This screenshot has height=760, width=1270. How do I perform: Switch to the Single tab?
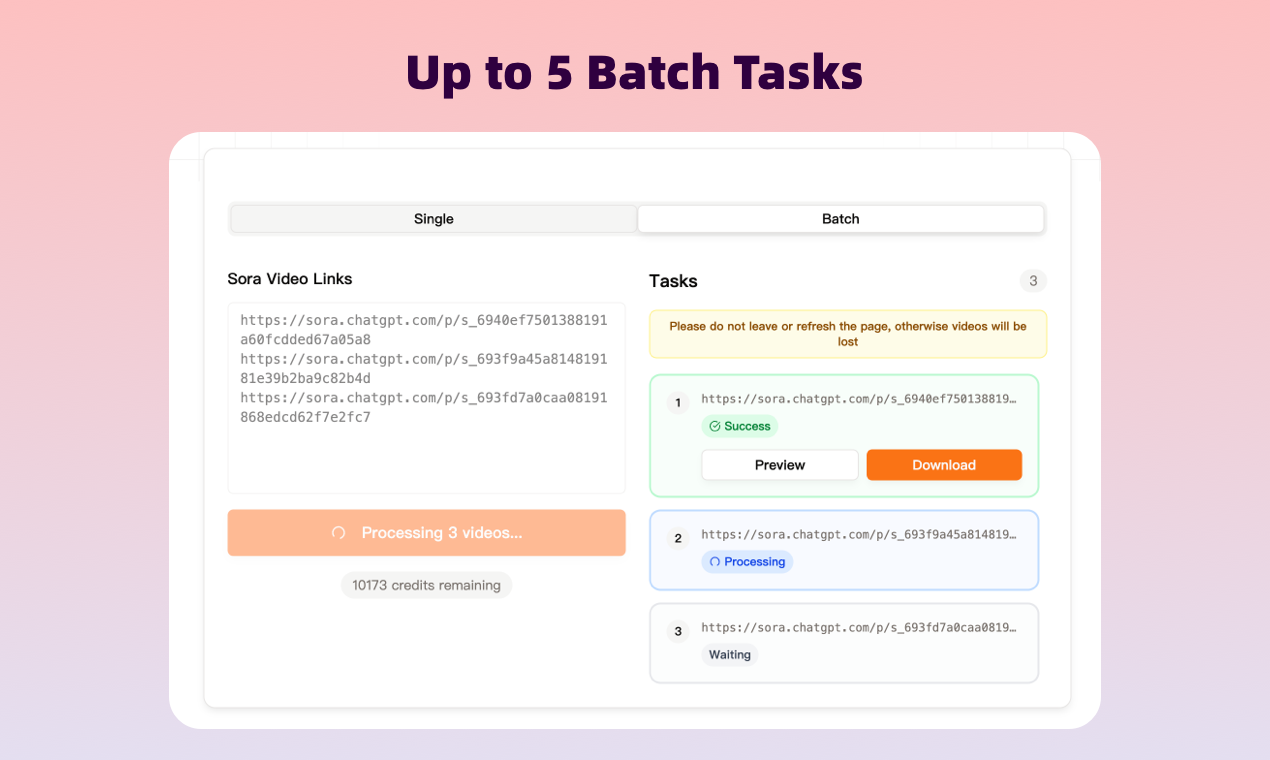tap(434, 219)
